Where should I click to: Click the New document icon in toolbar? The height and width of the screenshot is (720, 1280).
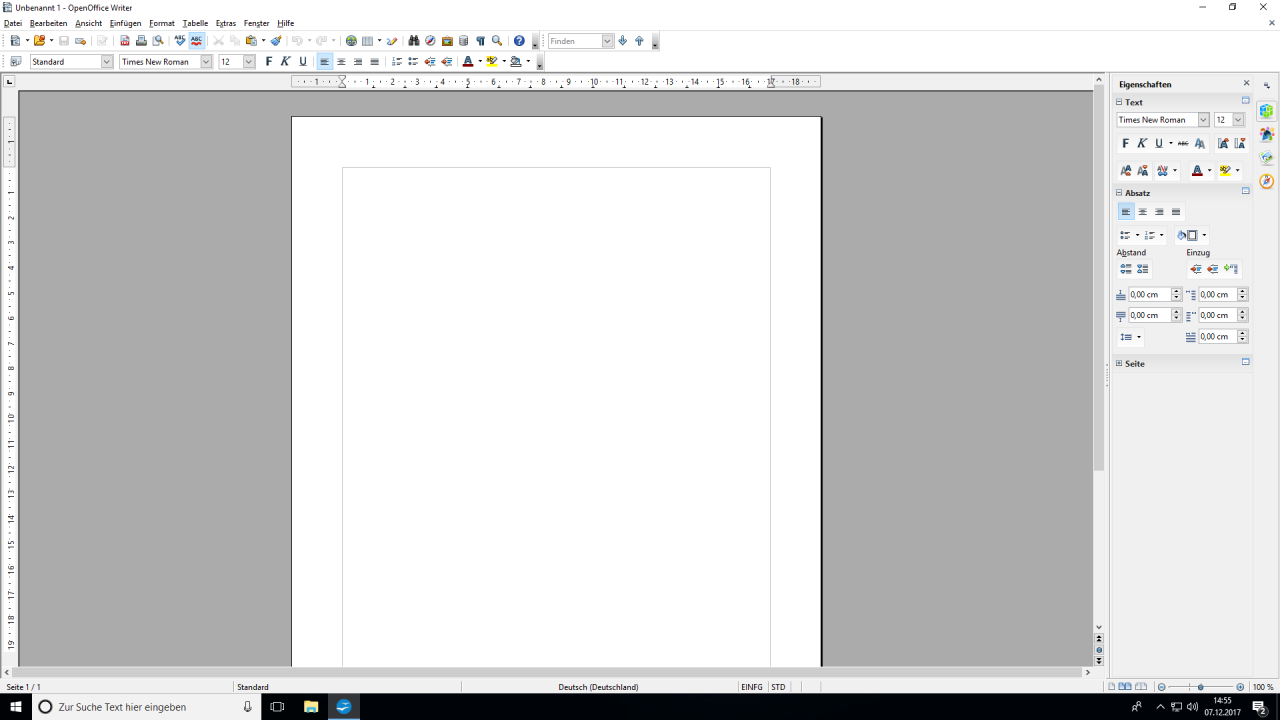[15, 41]
